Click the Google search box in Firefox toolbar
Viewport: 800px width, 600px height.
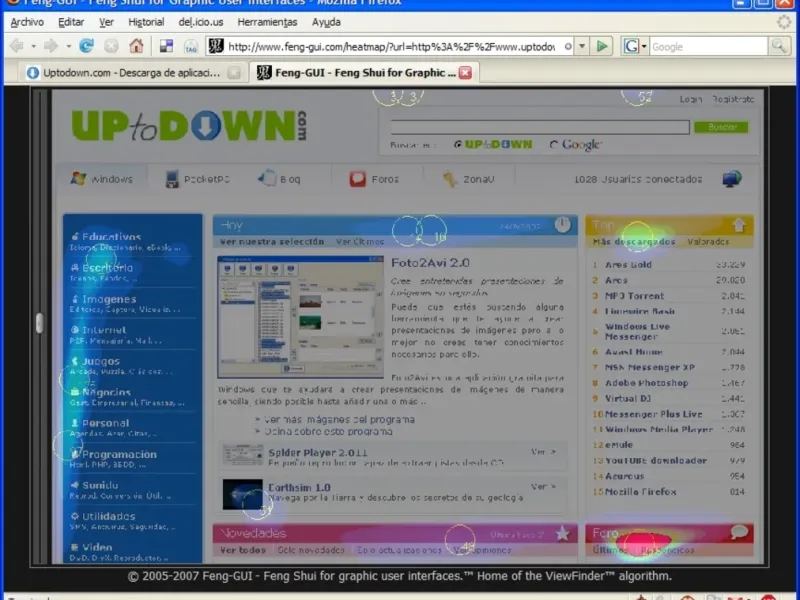point(708,46)
